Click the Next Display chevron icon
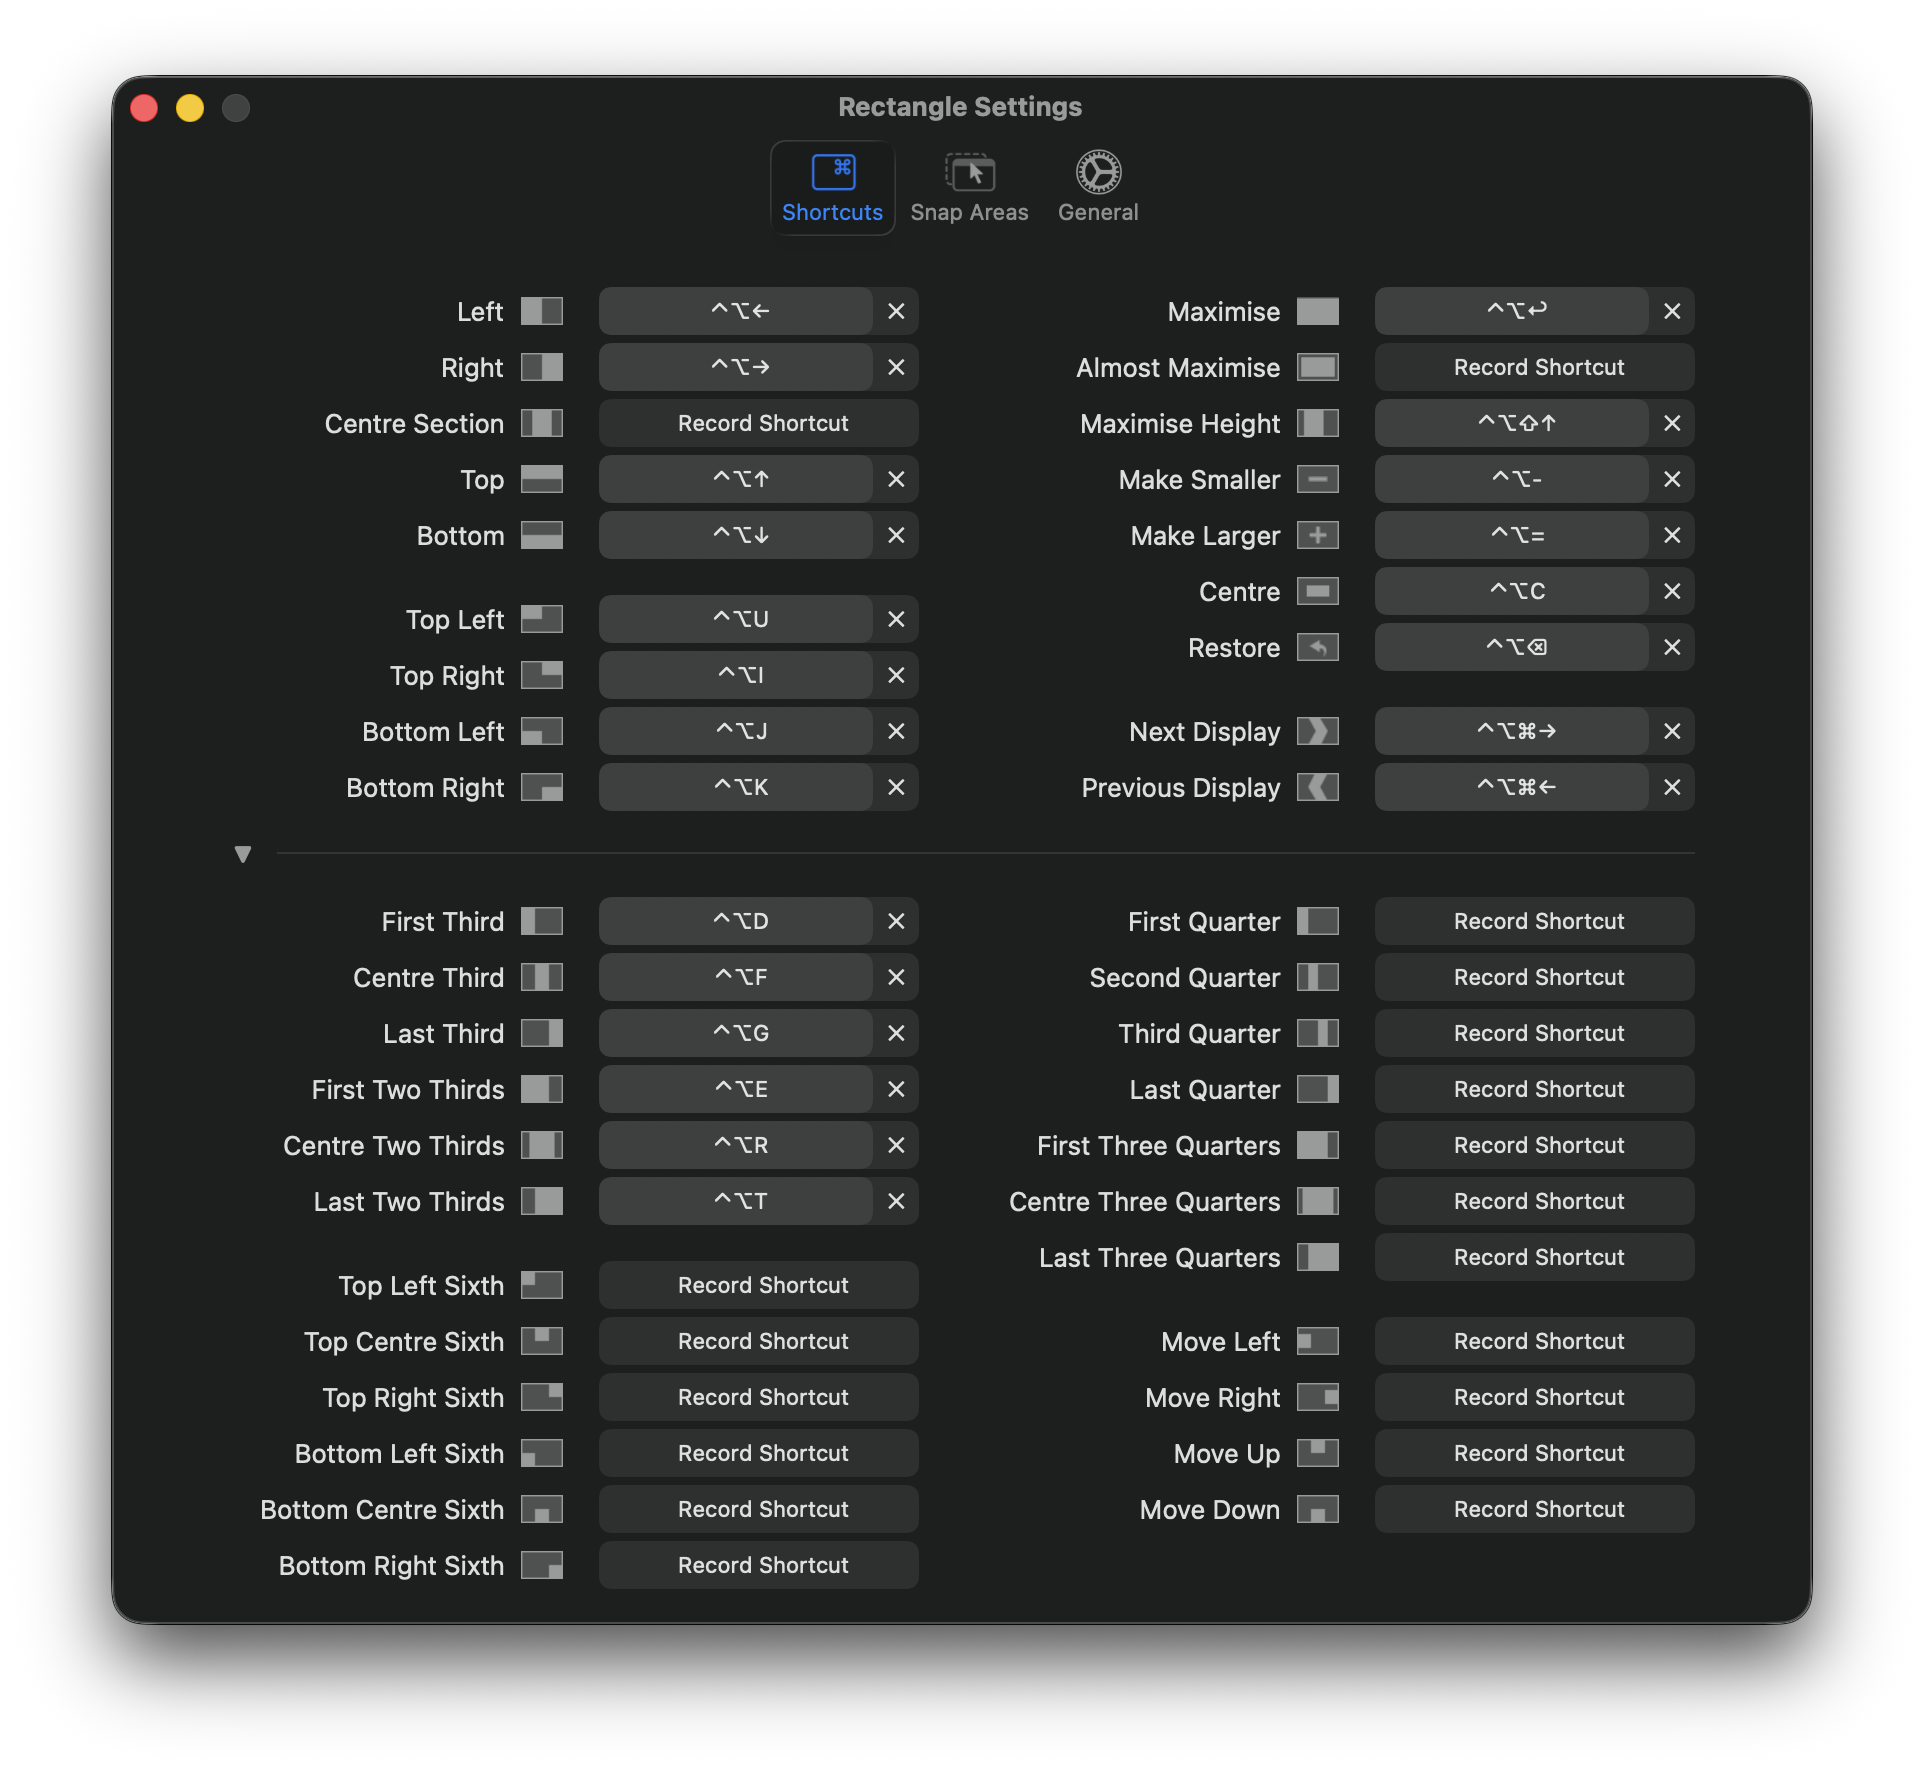 pyautogui.click(x=1318, y=731)
